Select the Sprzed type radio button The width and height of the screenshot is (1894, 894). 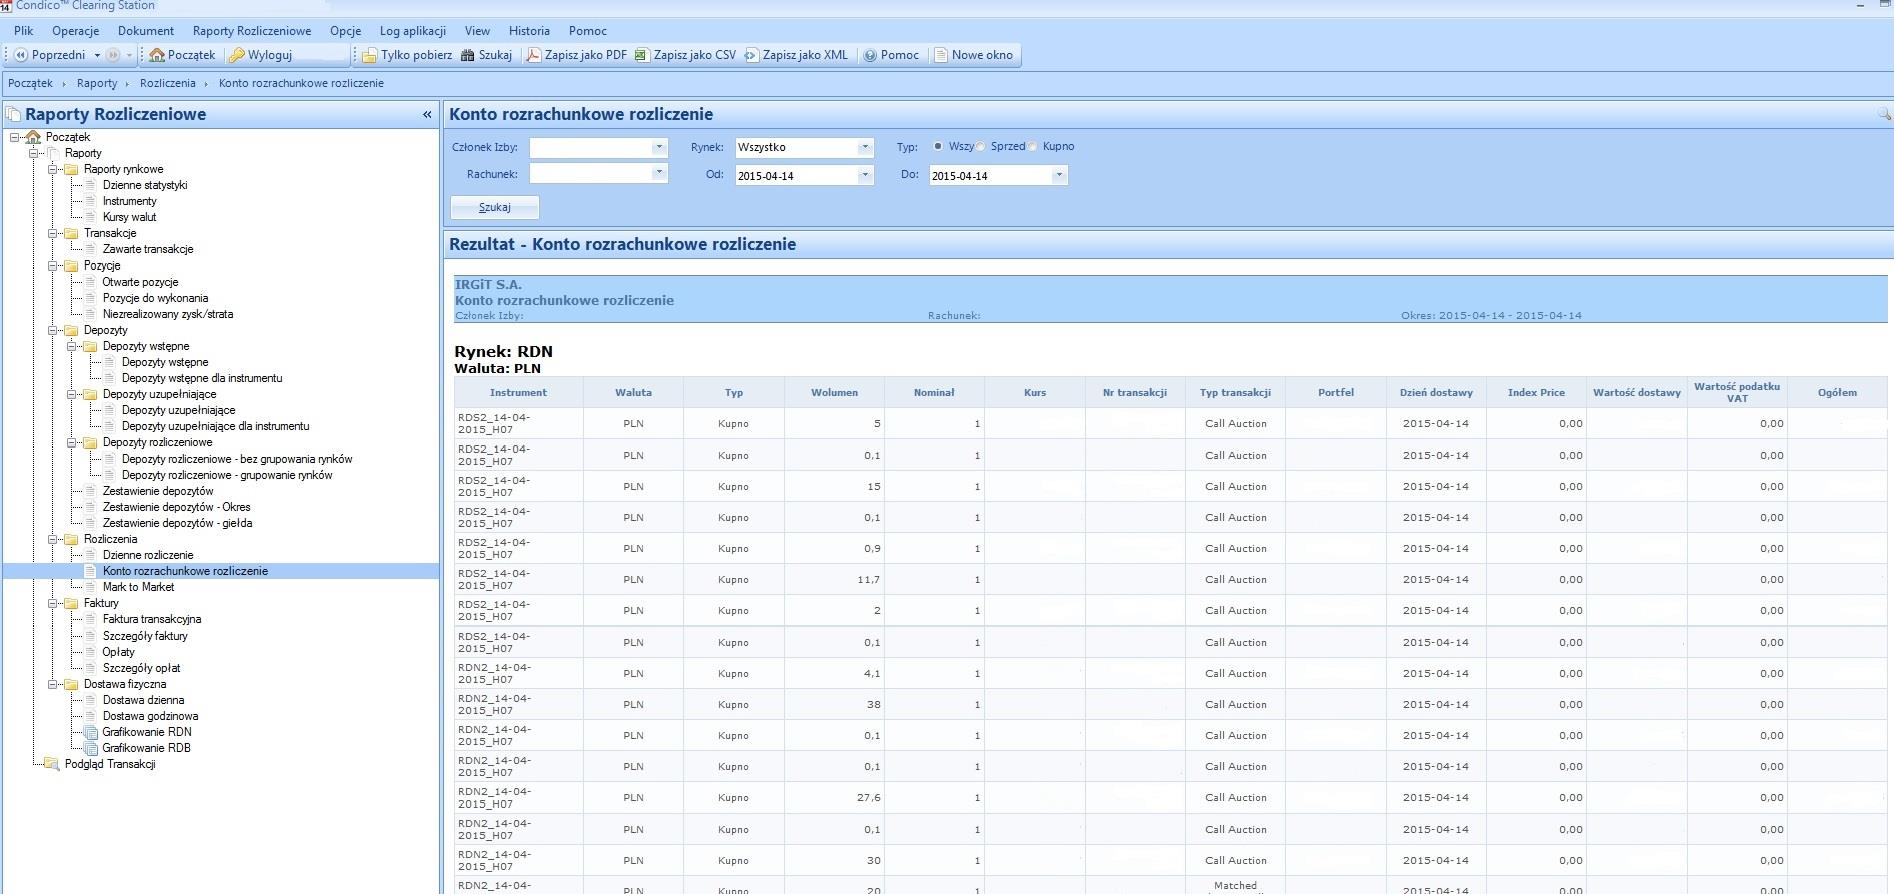(x=980, y=146)
